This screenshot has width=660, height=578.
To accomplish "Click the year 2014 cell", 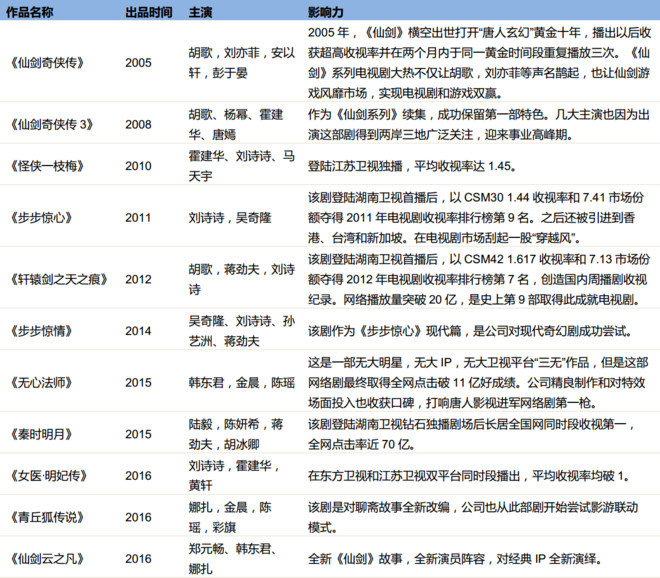I will (x=138, y=331).
